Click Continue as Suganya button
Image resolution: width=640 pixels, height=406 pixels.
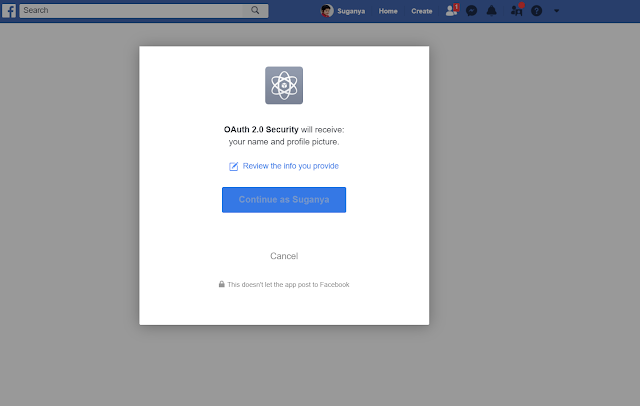[x=284, y=200]
